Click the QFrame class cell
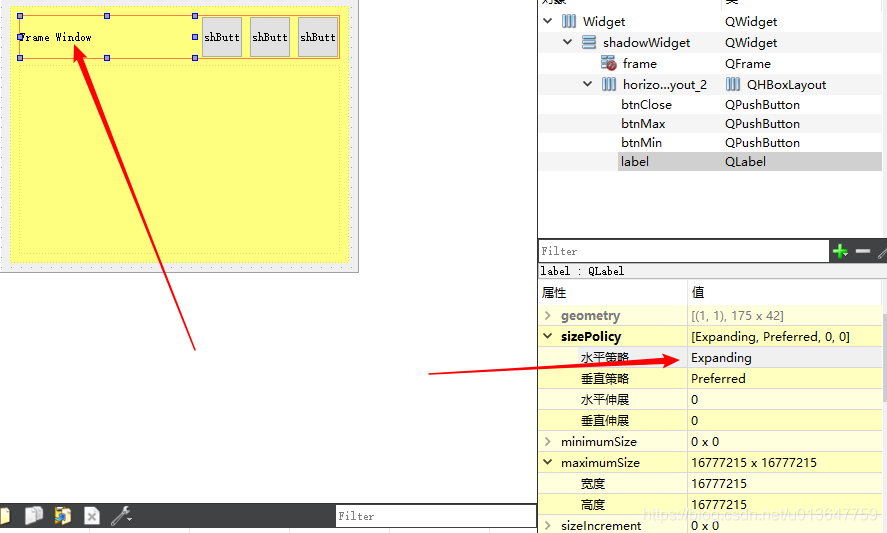 point(748,63)
